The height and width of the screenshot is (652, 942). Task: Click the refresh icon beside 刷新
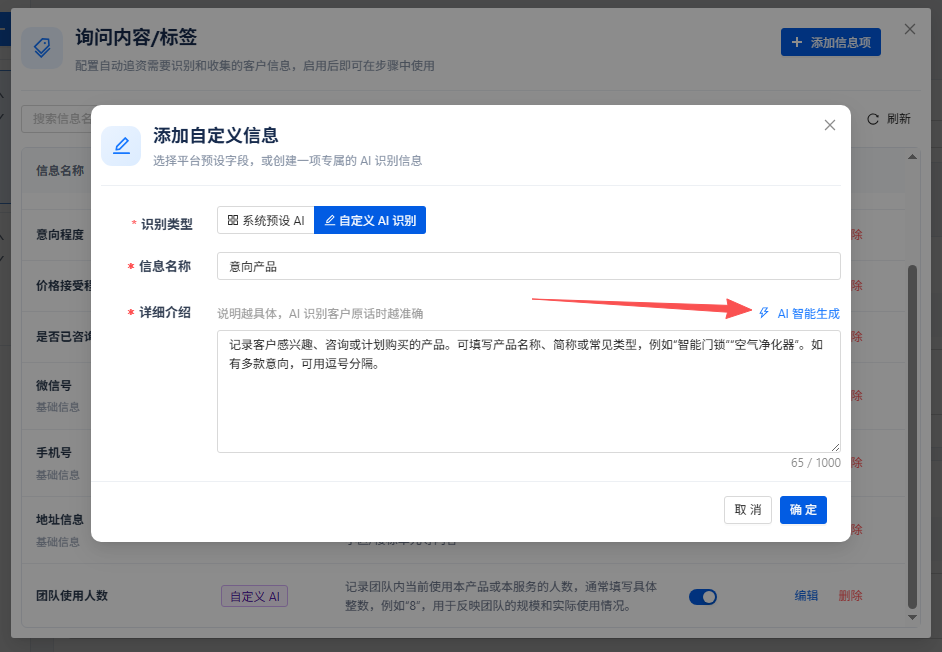point(873,119)
